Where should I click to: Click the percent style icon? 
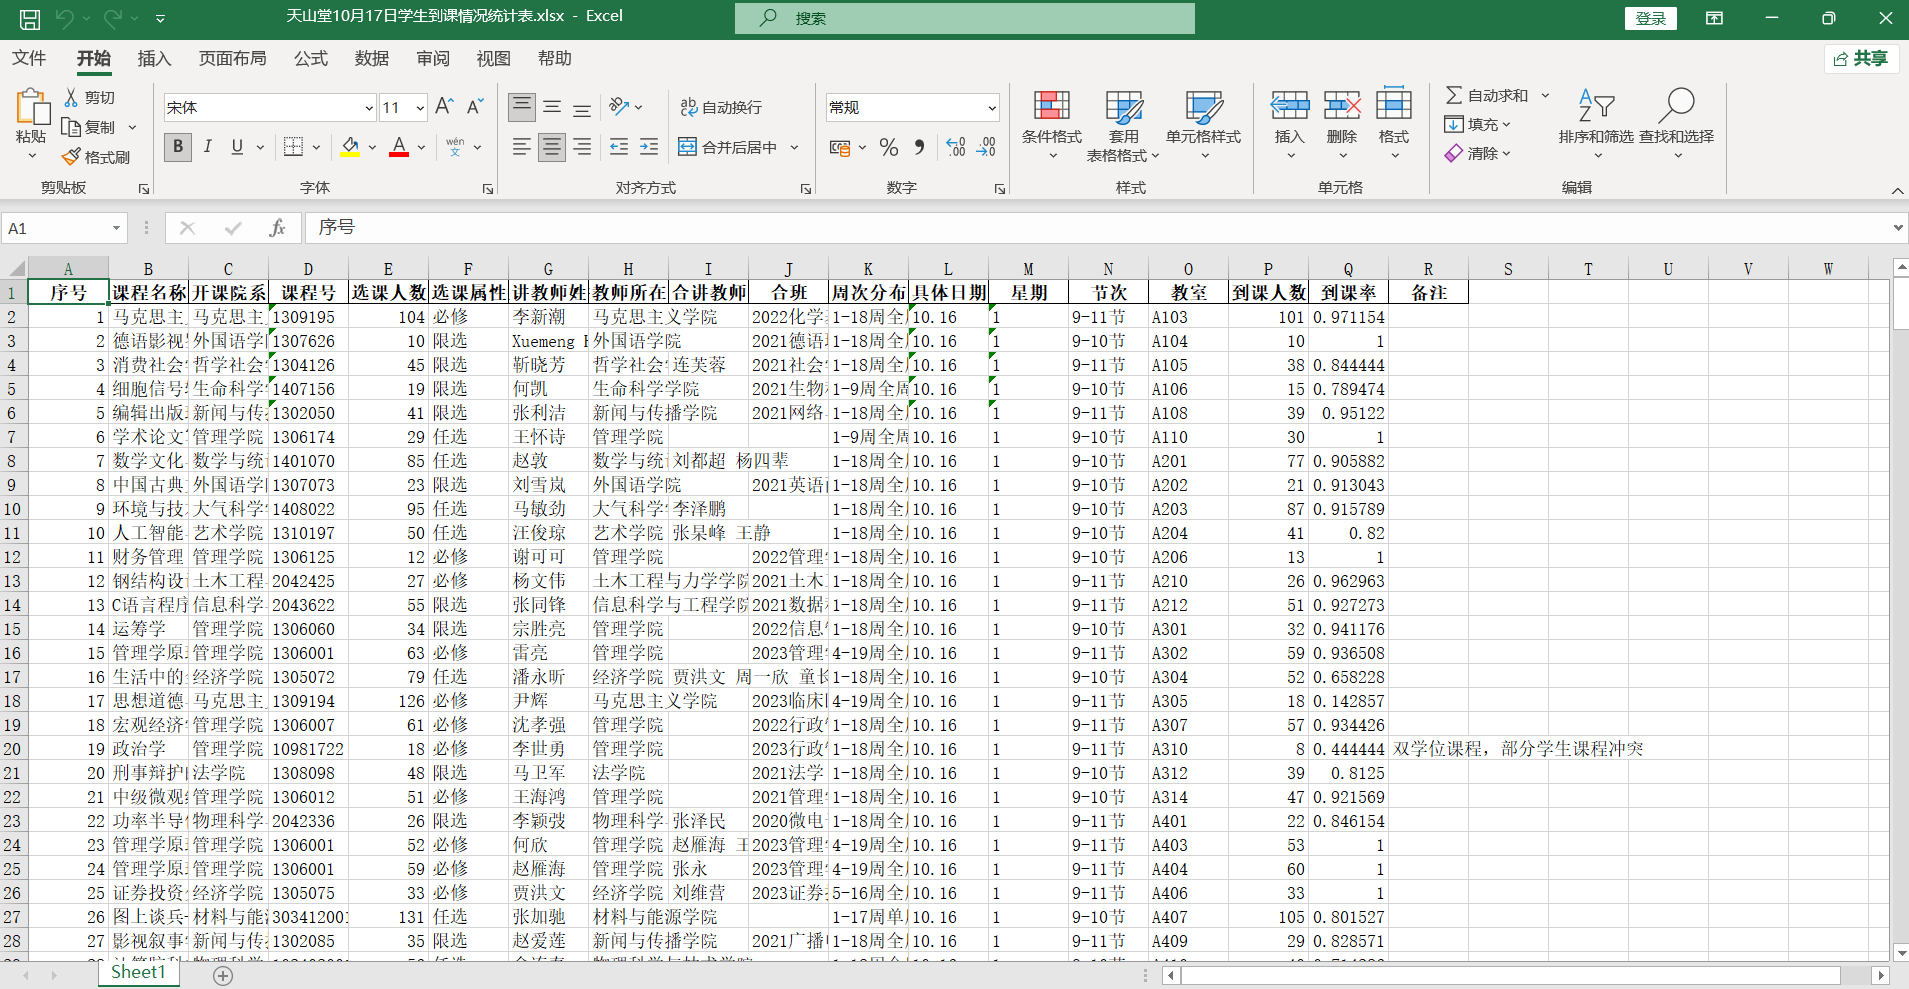pos(889,147)
